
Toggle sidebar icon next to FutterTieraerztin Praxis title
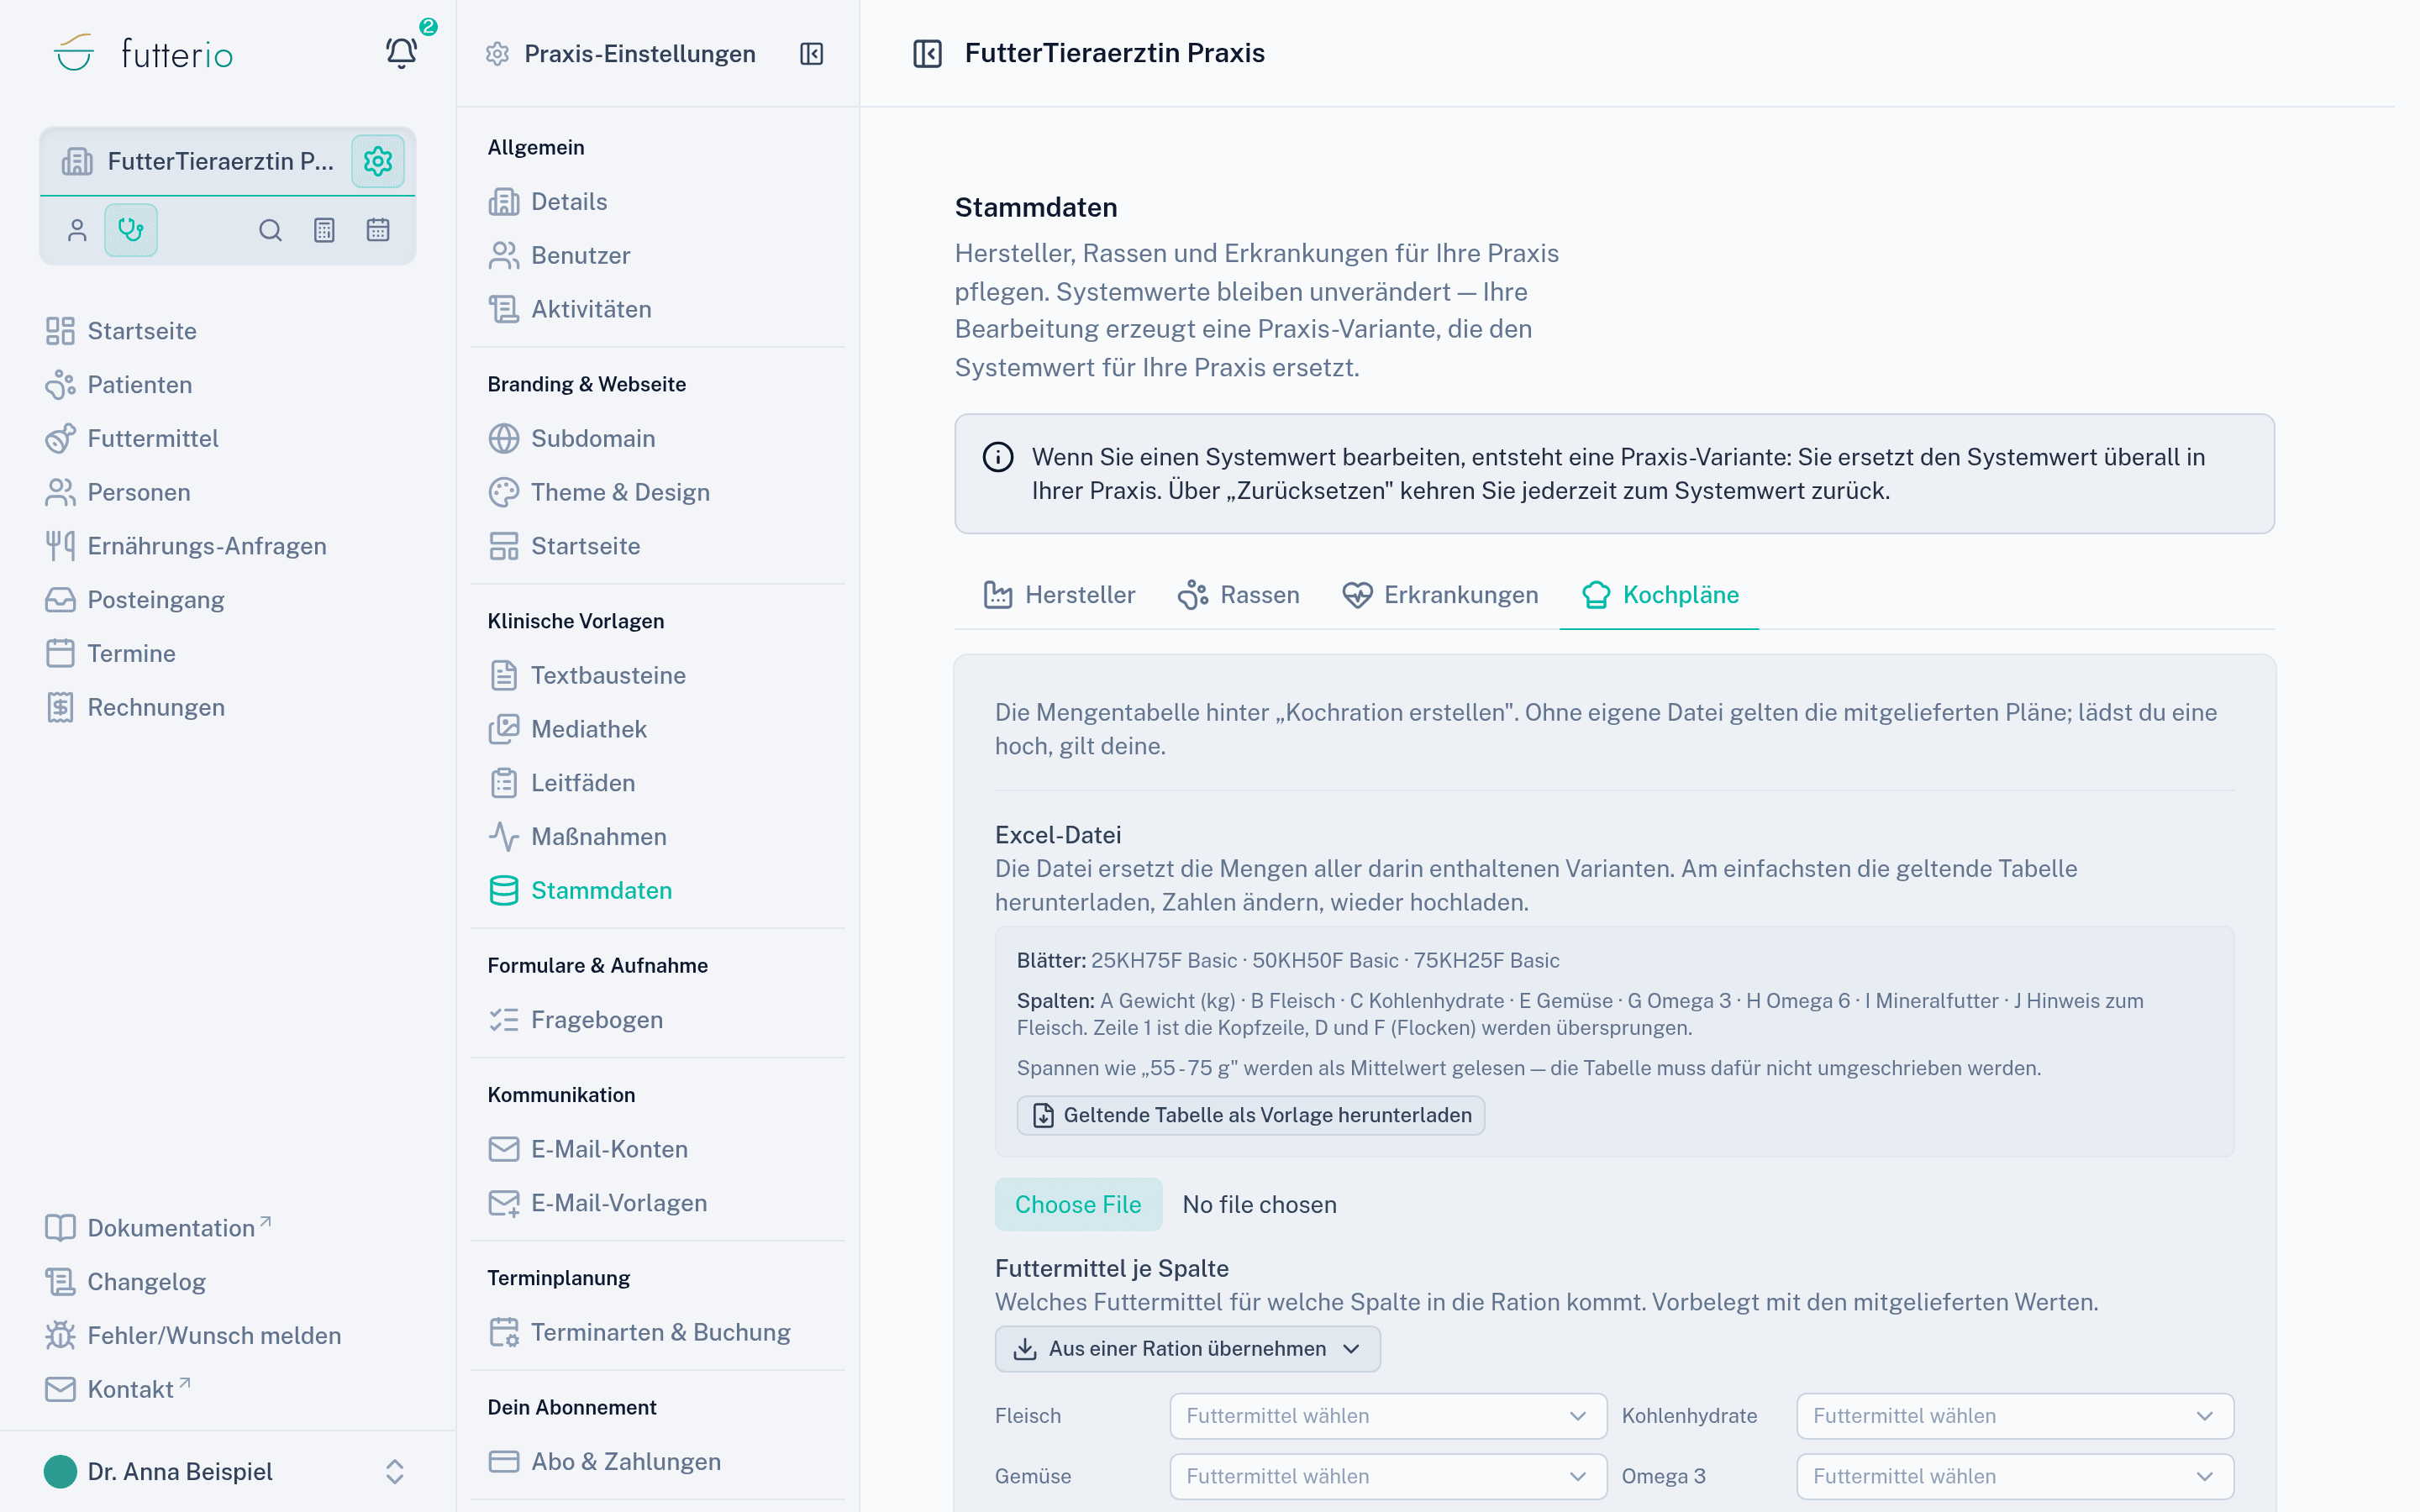tap(928, 53)
